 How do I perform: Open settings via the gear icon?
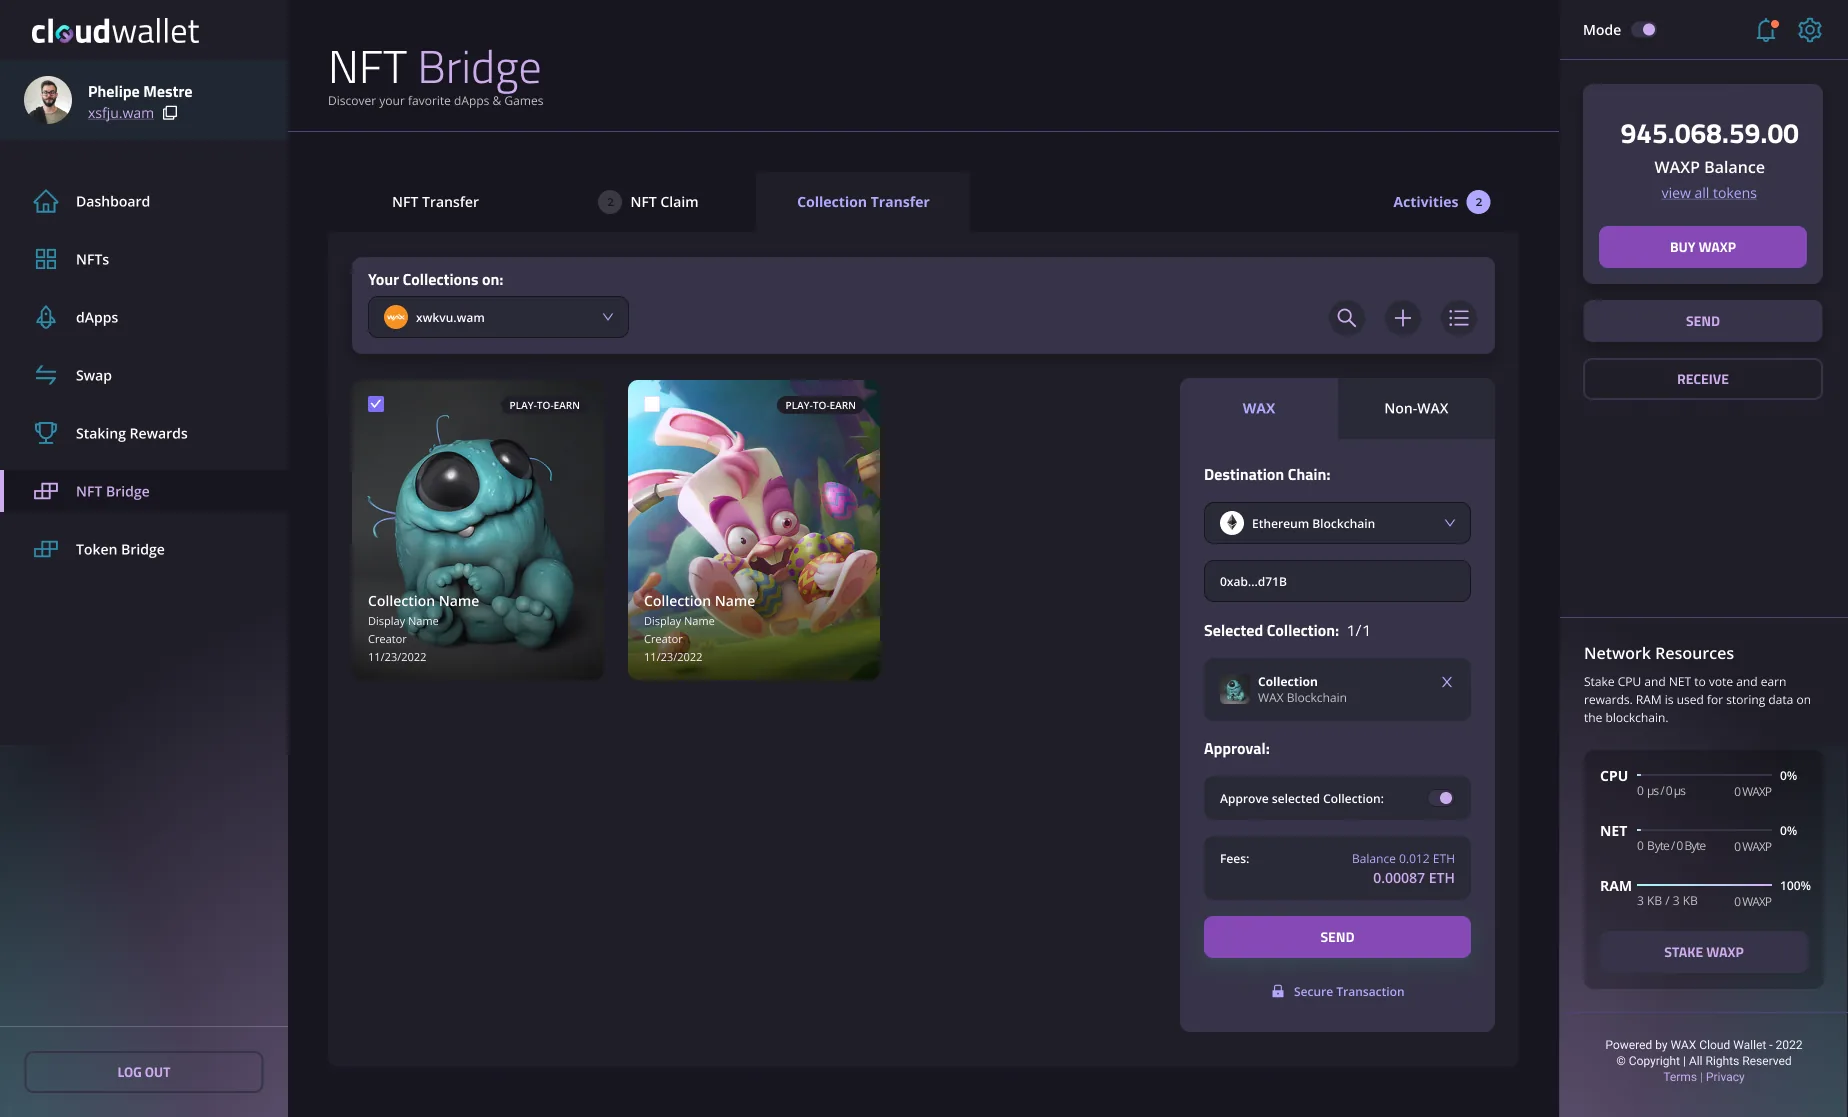click(x=1810, y=30)
